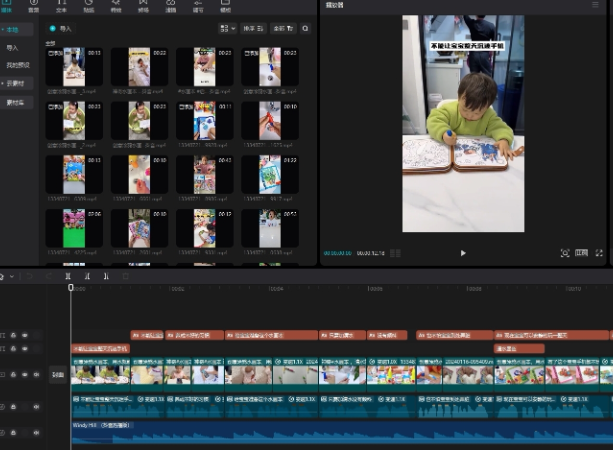Open the 文本 (Text) tab in top toolbar
613x450 pixels.
pos(62,7)
